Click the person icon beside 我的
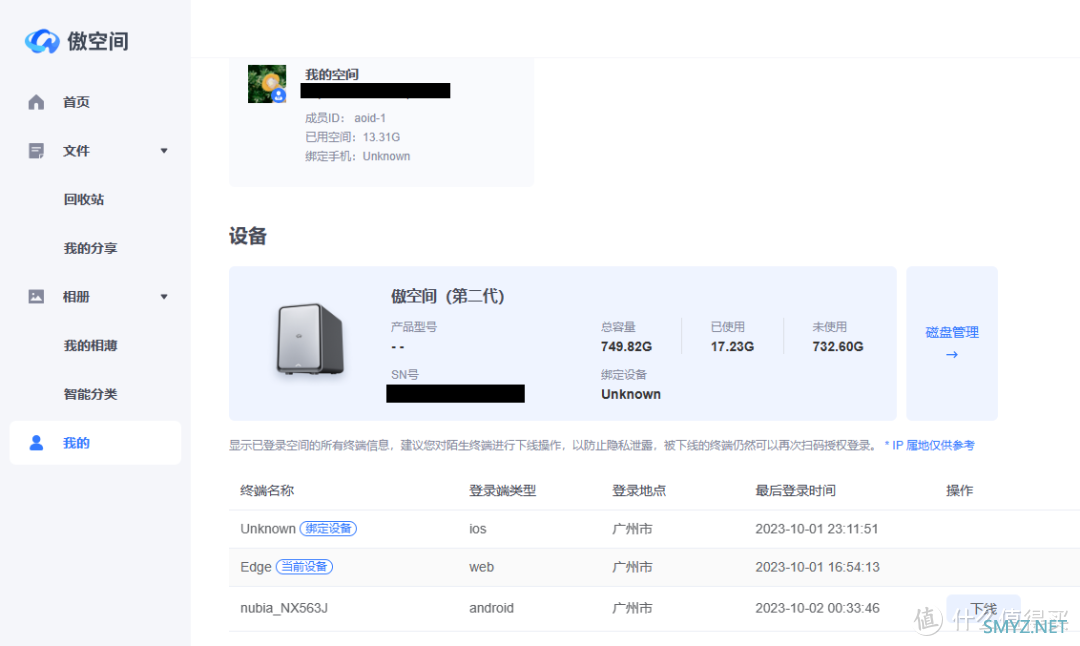The height and width of the screenshot is (646, 1080). tap(37, 443)
